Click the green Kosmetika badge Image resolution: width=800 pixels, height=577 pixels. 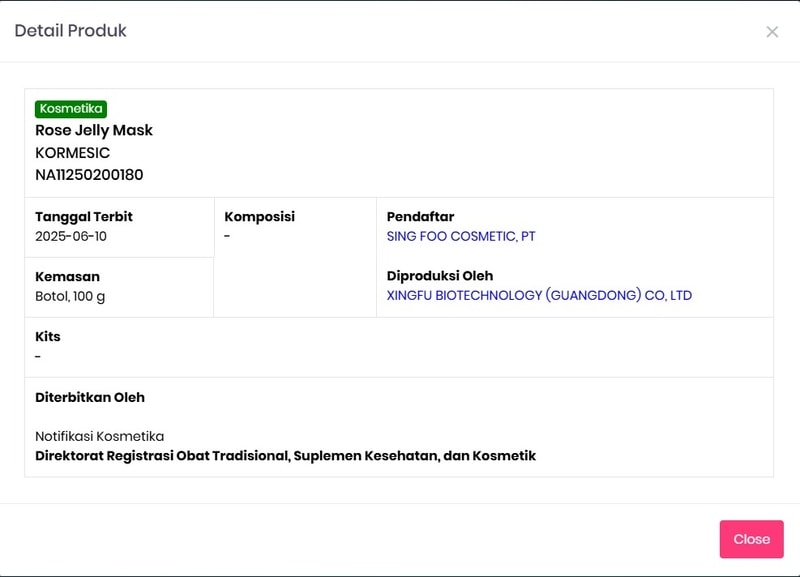[71, 109]
